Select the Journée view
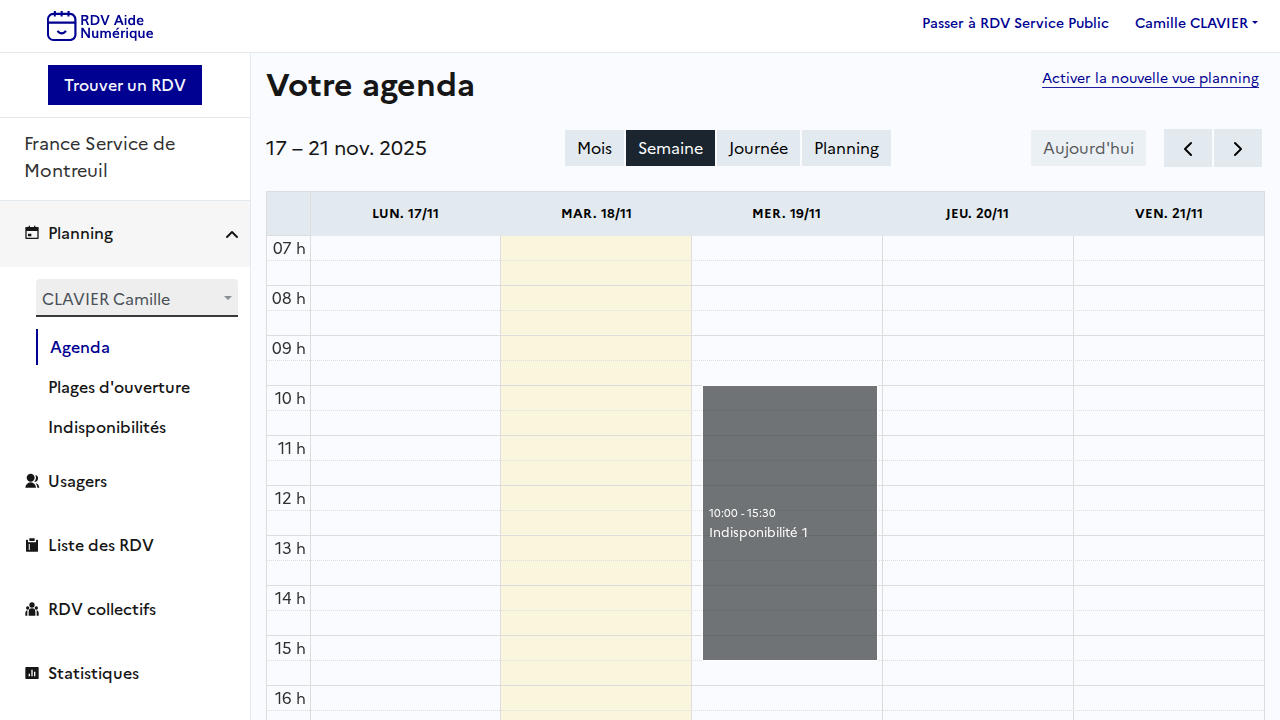 (758, 148)
